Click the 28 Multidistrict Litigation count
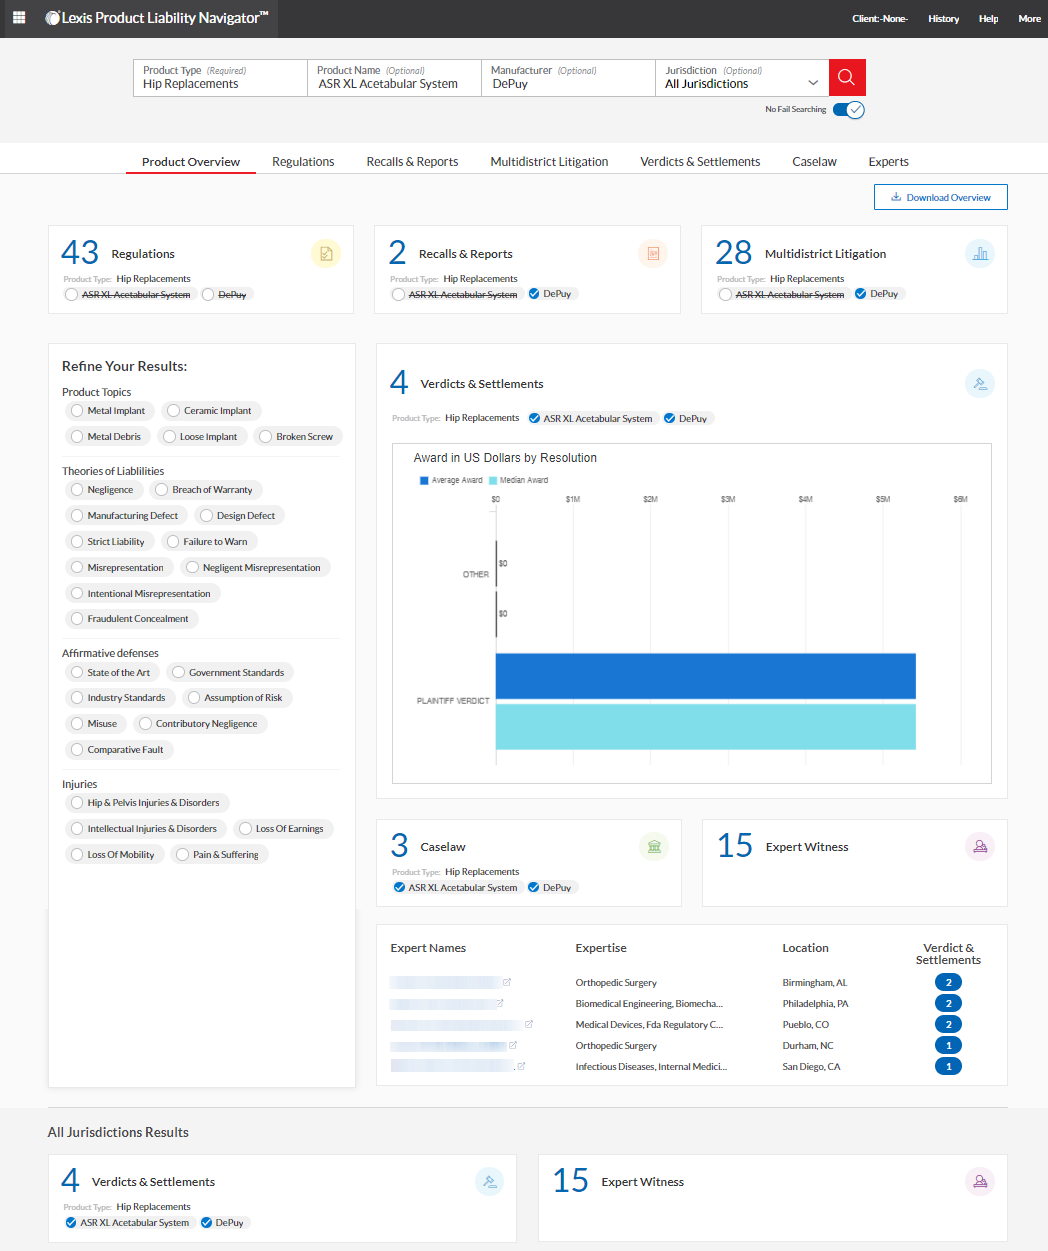 [x=734, y=252]
